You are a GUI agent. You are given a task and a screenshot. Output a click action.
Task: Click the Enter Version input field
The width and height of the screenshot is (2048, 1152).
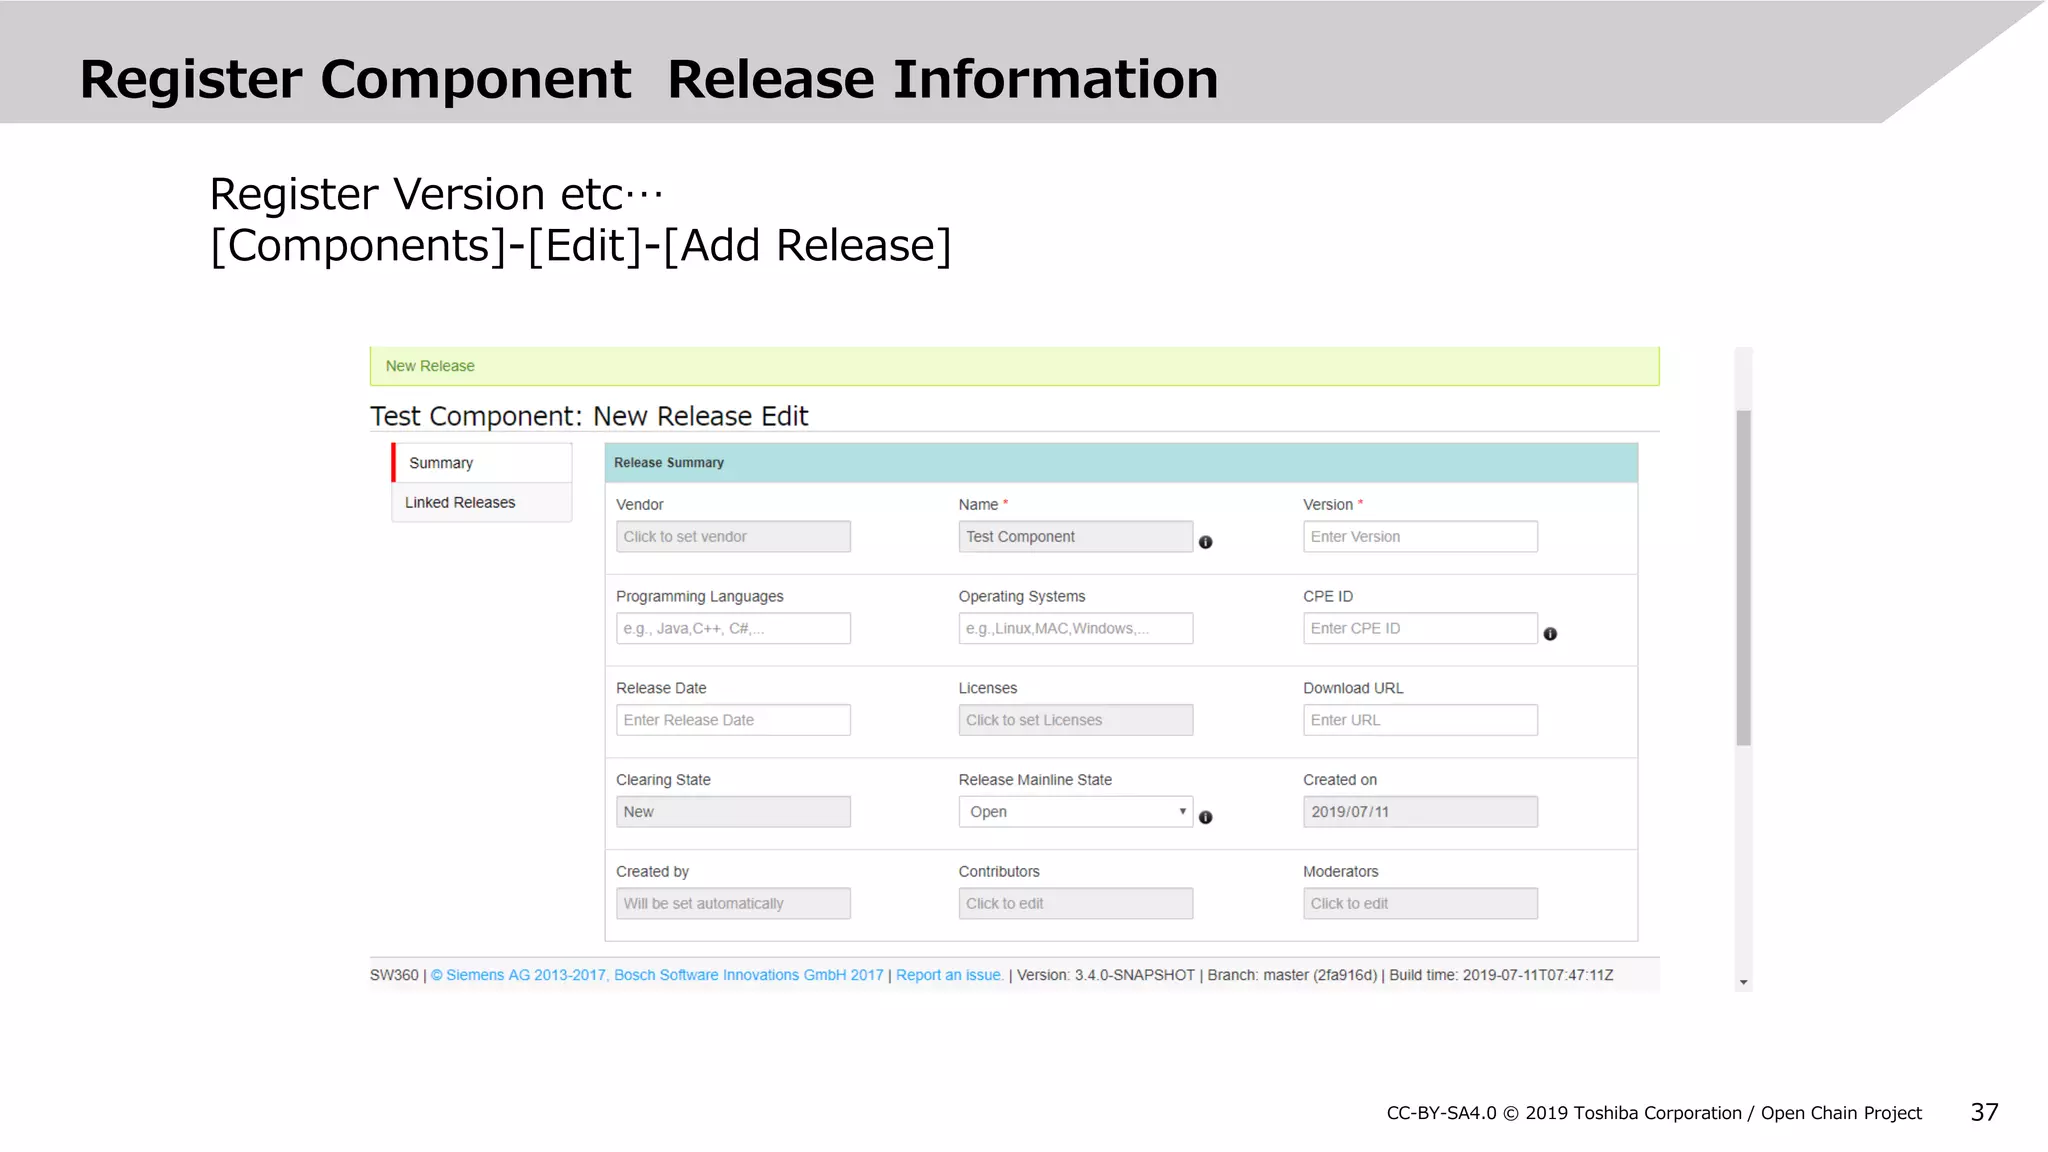coord(1420,537)
